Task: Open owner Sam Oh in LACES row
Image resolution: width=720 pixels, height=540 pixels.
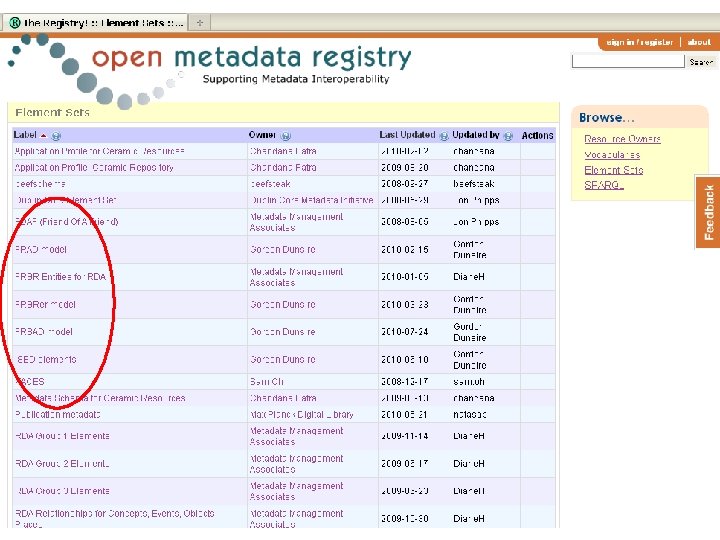Action: 267,382
